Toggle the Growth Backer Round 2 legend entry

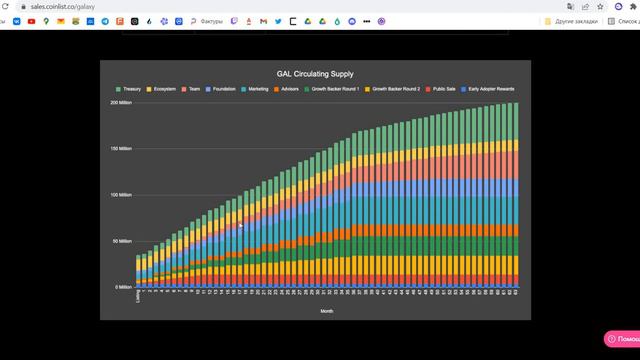coord(392,89)
